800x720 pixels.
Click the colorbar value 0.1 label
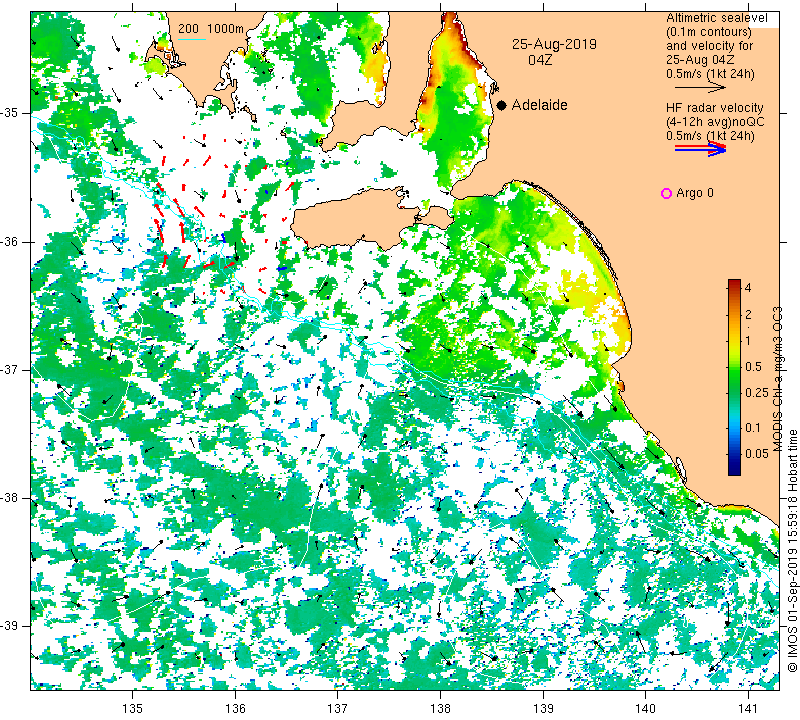[x=753, y=428]
